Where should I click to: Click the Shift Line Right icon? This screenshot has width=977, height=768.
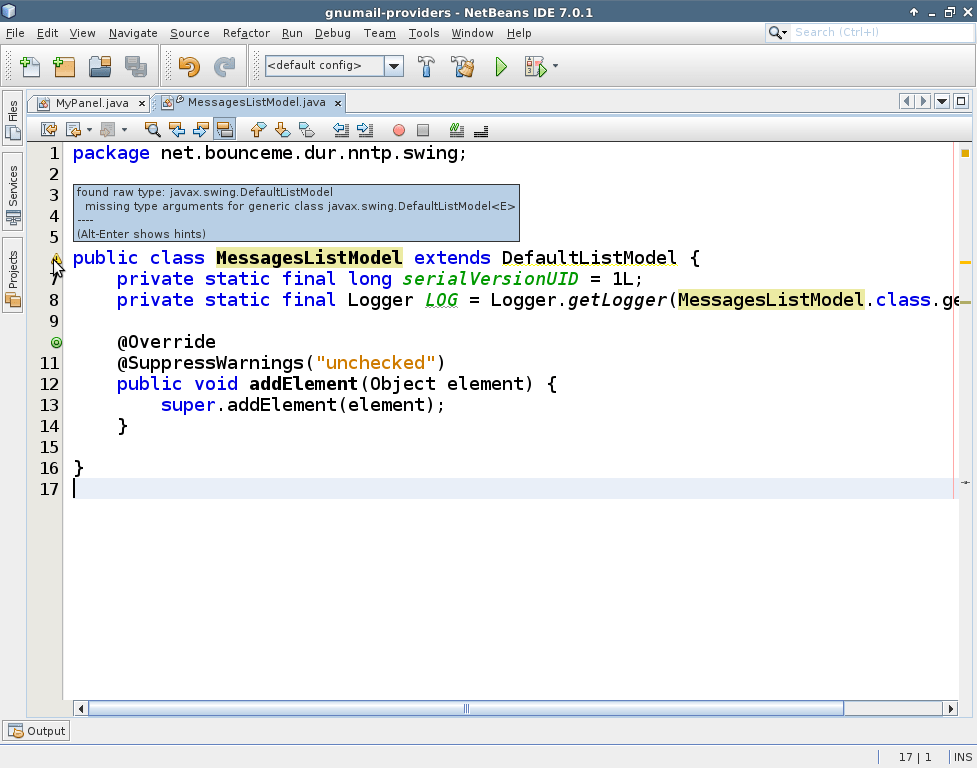coord(365,130)
